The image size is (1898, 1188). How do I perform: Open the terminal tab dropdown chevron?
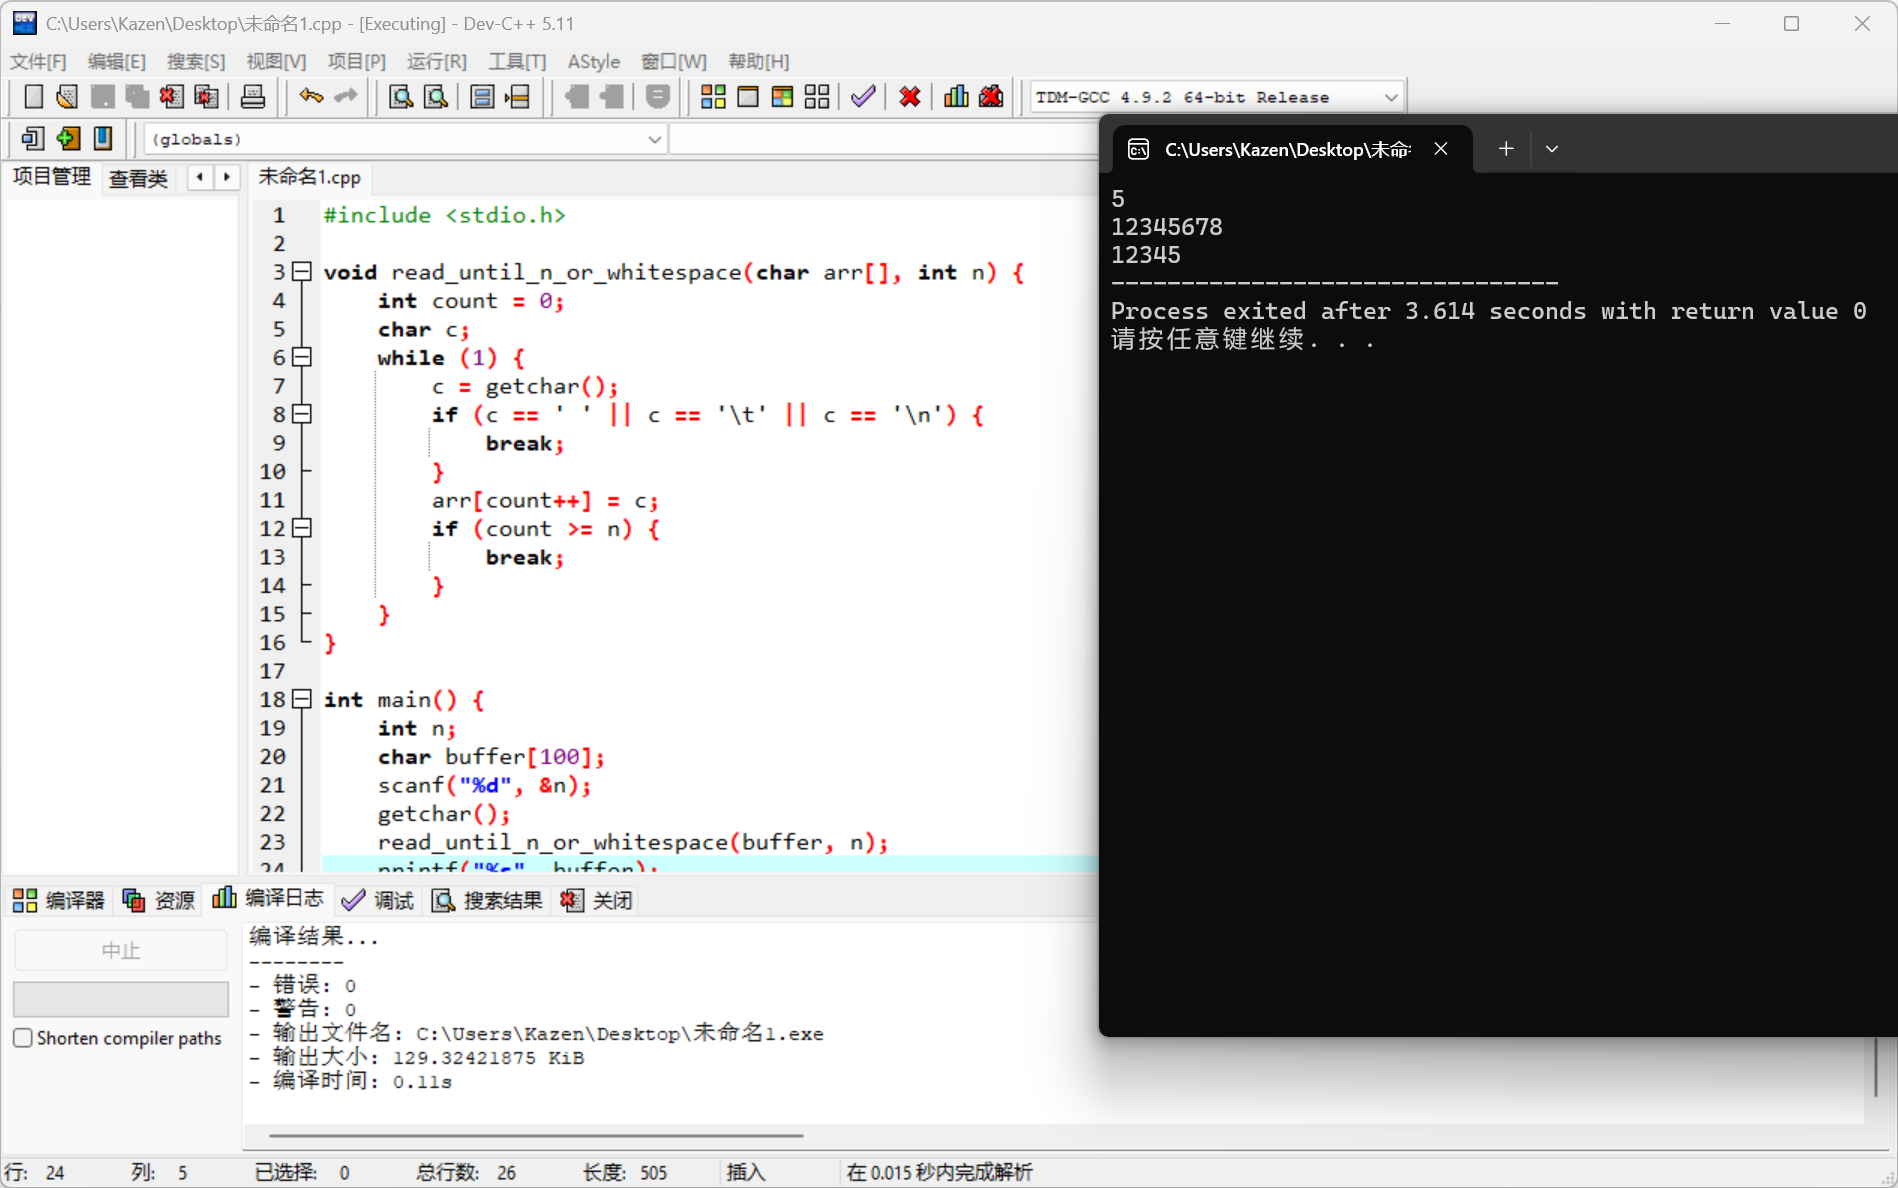tap(1552, 149)
